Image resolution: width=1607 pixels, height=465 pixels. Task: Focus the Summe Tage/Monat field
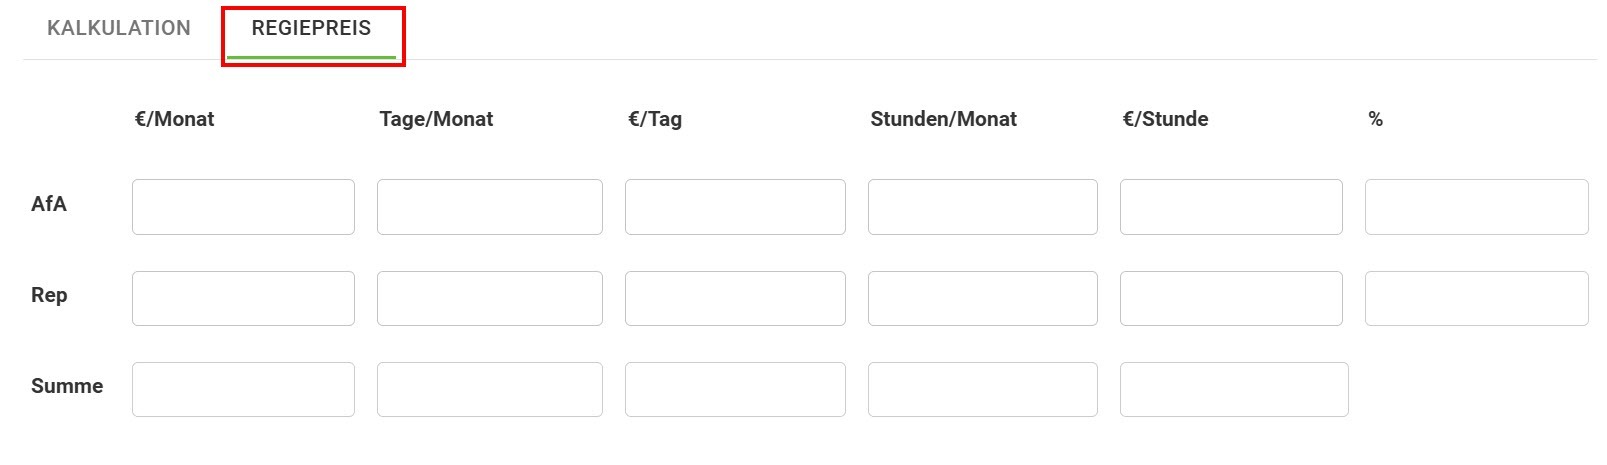coord(489,389)
